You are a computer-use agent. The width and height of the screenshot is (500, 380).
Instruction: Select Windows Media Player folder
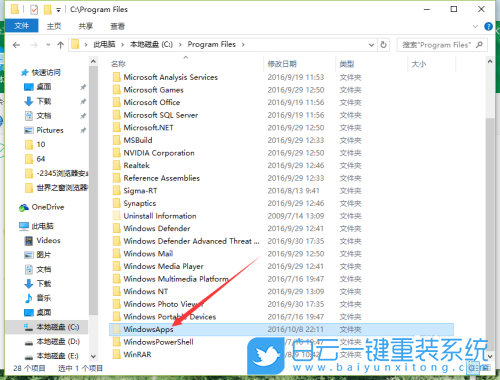click(x=163, y=266)
